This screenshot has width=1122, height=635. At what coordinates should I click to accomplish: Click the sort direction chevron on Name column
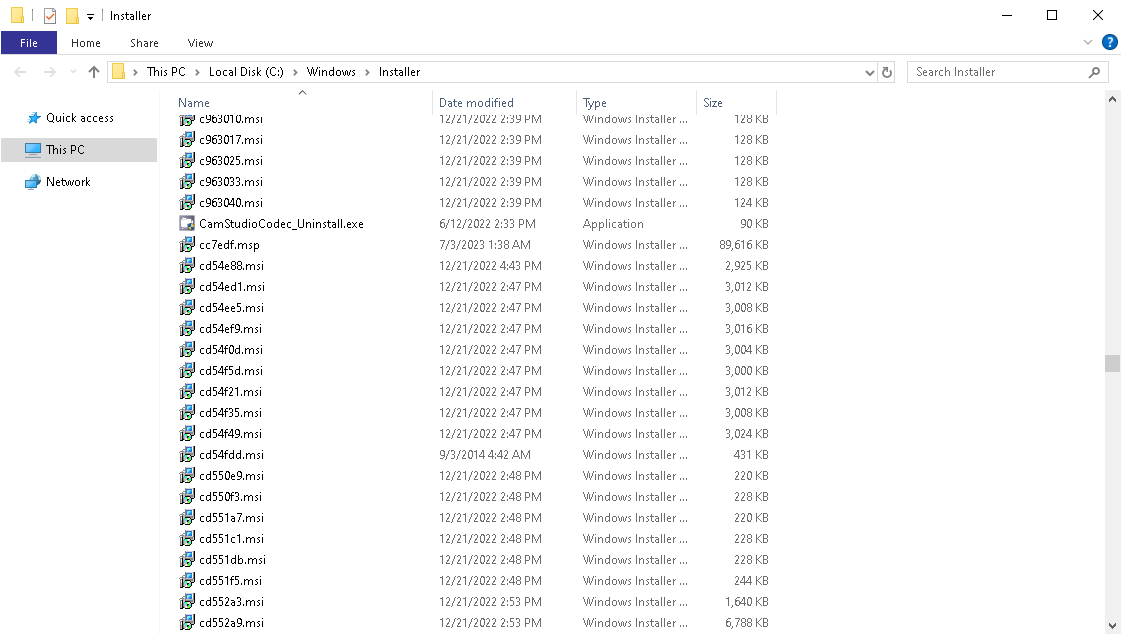click(x=302, y=91)
